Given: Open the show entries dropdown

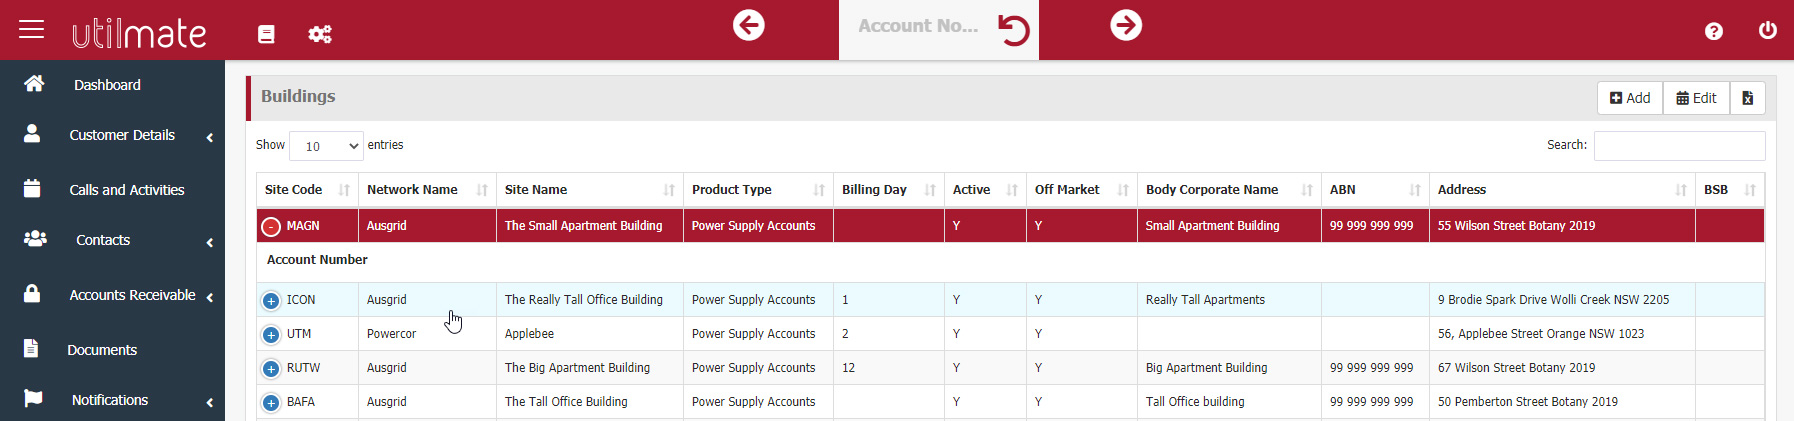Looking at the screenshot, I should [x=326, y=146].
